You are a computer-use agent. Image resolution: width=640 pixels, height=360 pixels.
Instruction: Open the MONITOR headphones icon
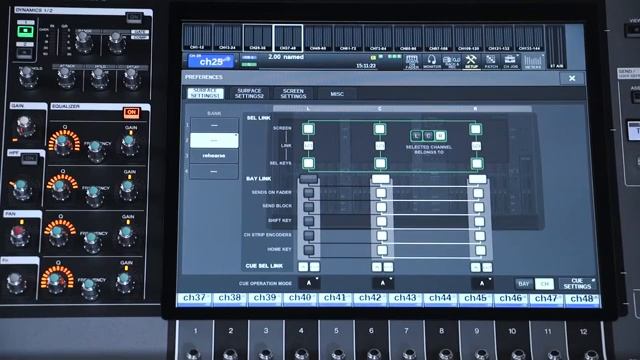(432, 62)
